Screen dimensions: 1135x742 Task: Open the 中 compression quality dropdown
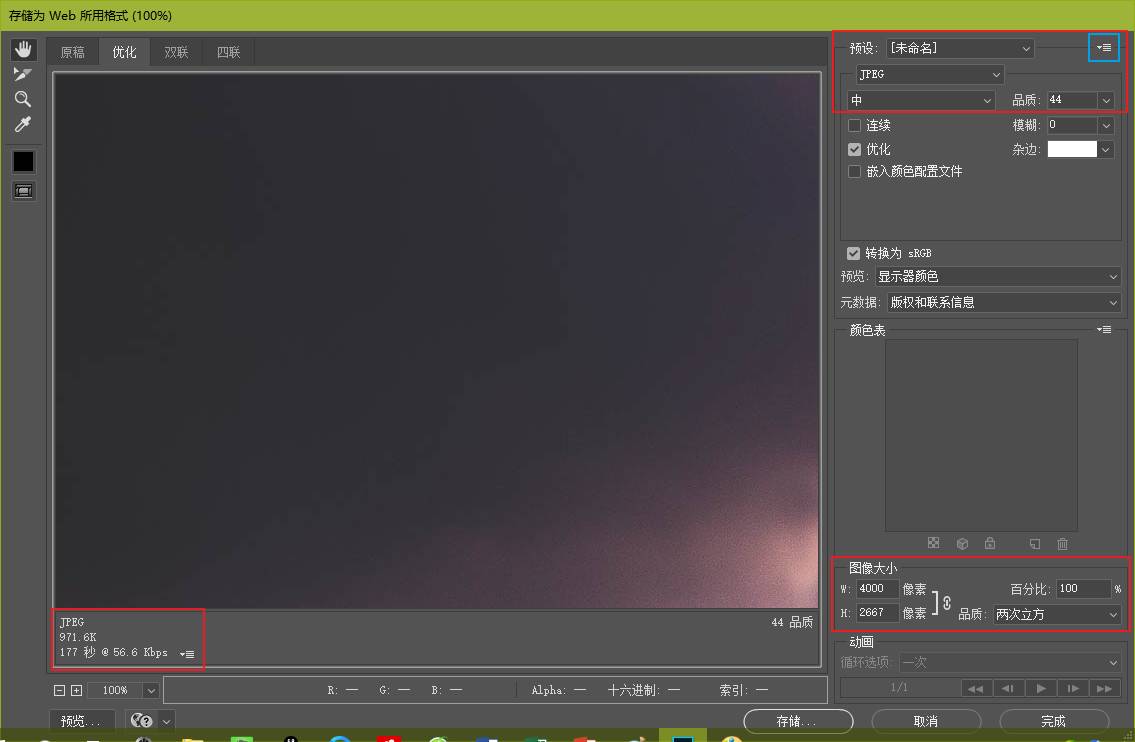click(920, 100)
